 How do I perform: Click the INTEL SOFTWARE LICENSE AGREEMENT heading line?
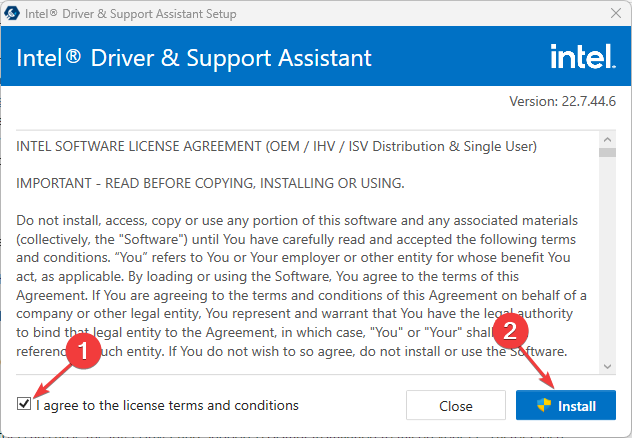pos(277,147)
